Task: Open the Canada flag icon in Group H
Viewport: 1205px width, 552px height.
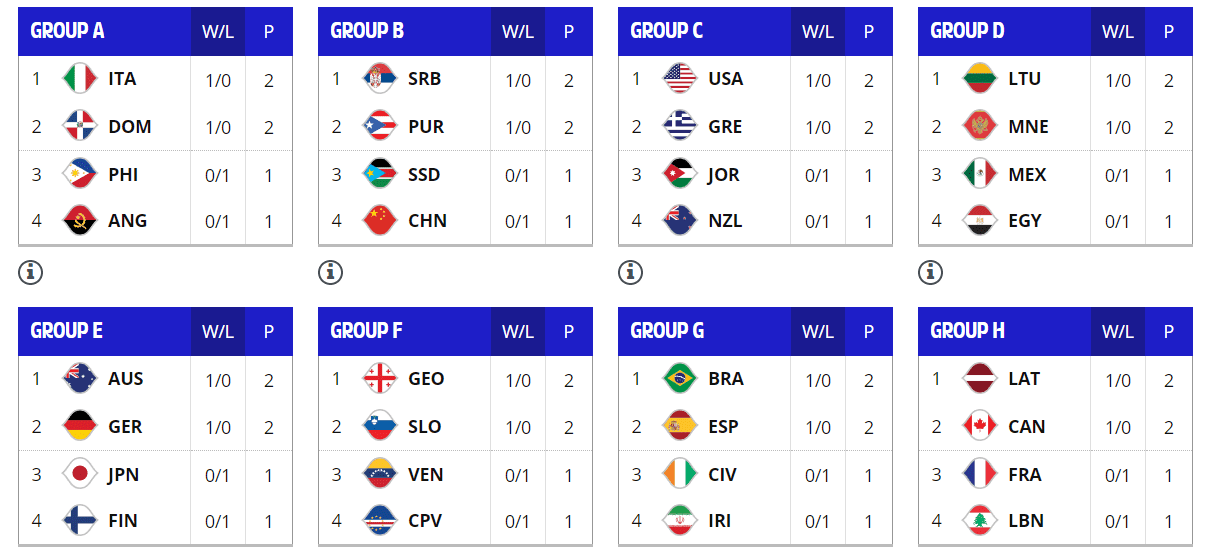Action: [980, 427]
